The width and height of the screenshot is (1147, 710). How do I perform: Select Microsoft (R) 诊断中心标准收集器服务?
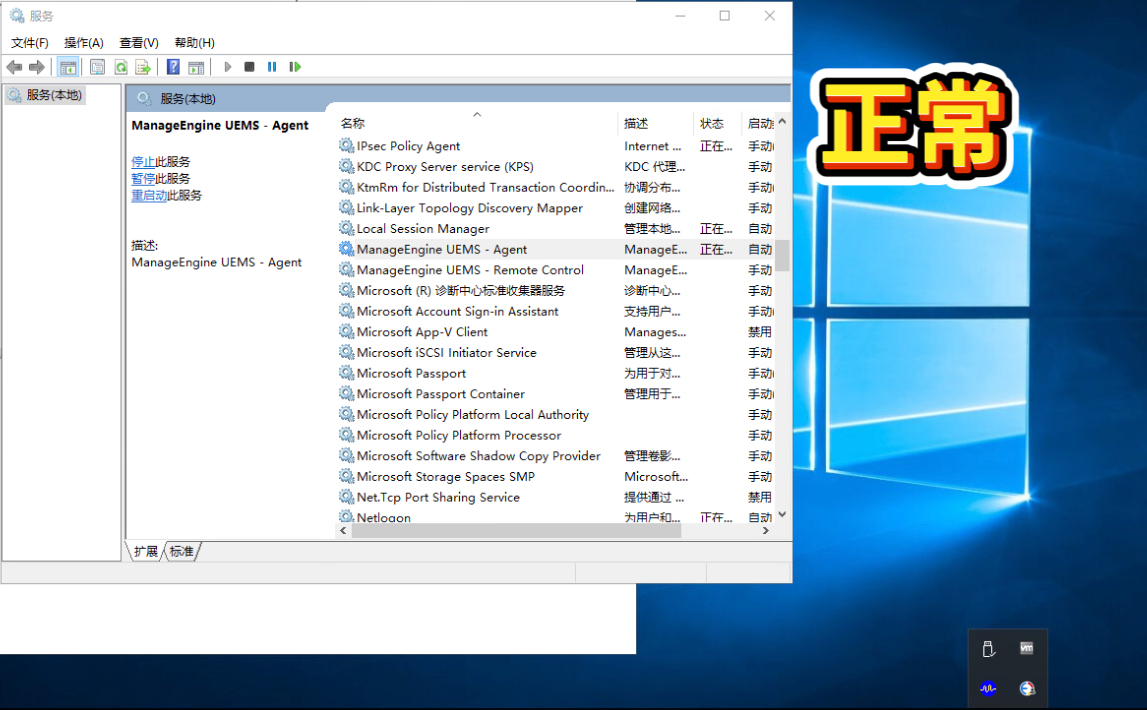click(461, 290)
